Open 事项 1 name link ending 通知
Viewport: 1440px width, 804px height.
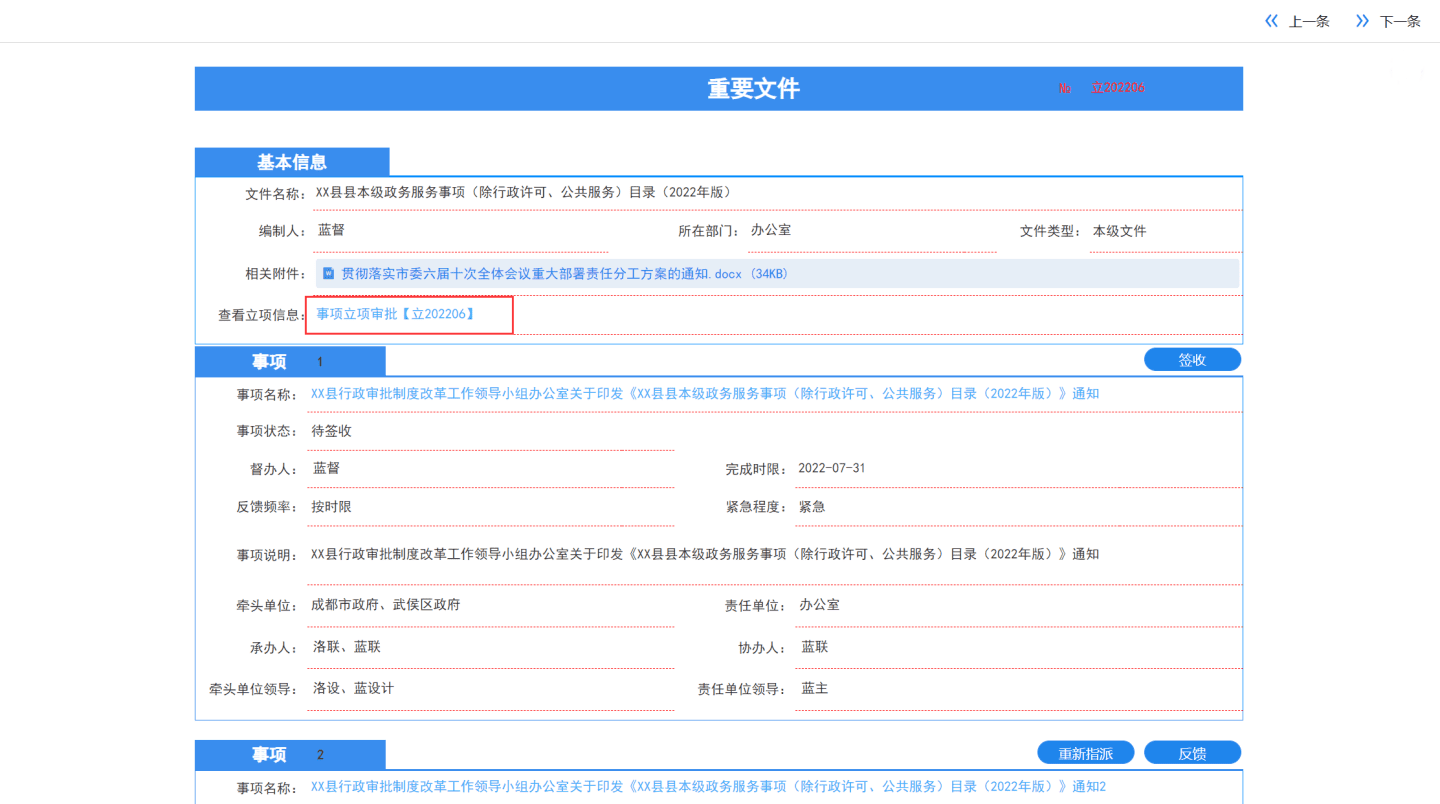pyautogui.click(x=705, y=394)
